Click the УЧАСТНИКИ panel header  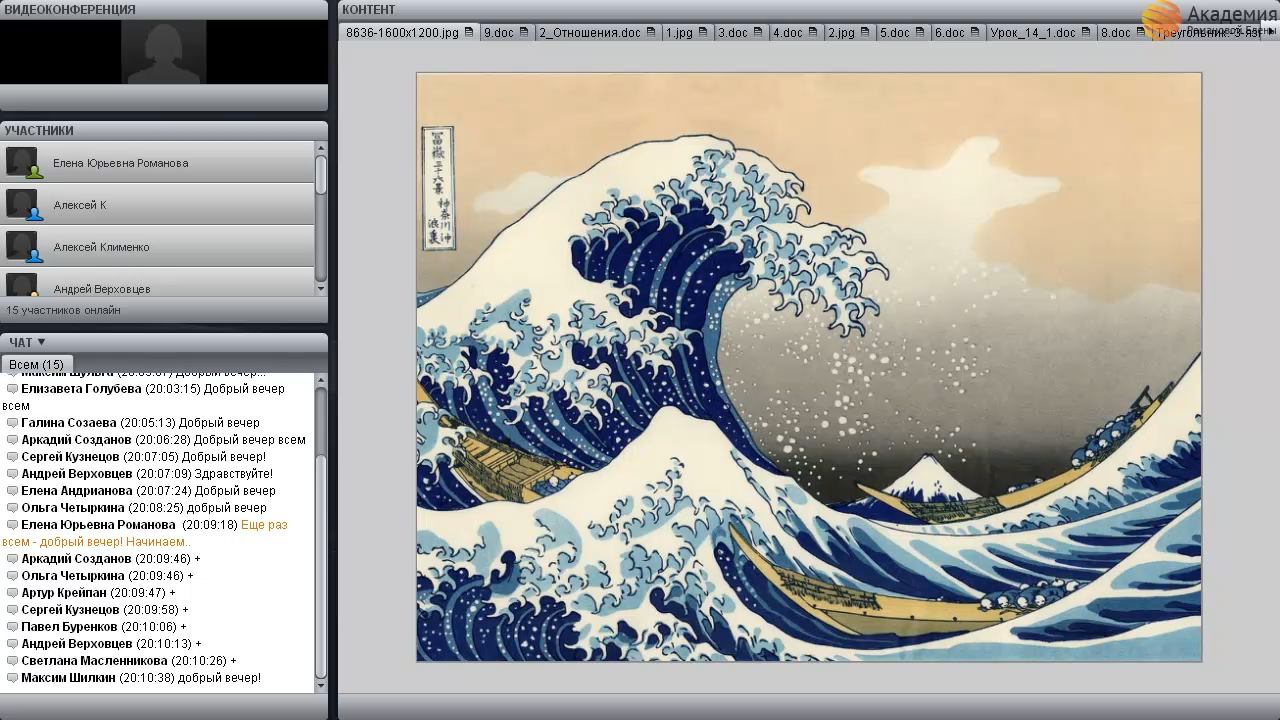click(164, 130)
